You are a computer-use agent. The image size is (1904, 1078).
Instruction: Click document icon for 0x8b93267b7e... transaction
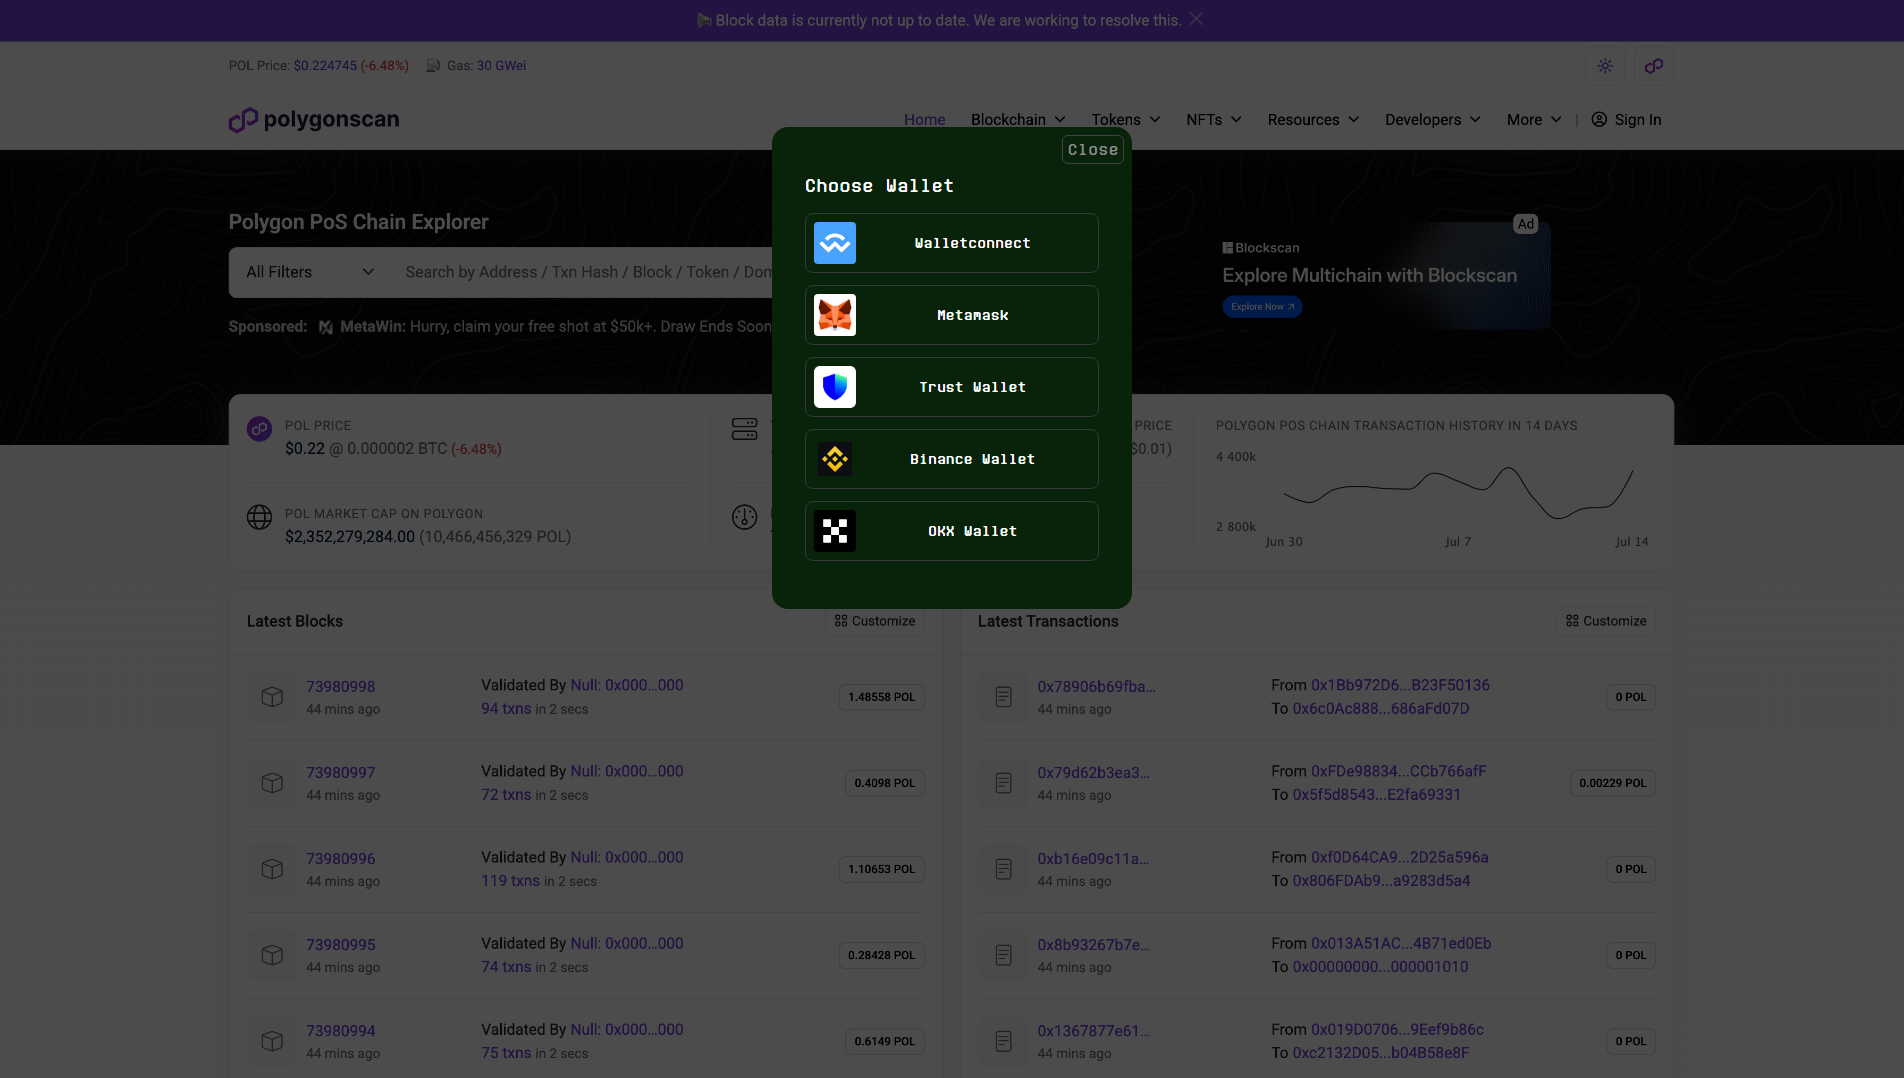pos(1003,955)
